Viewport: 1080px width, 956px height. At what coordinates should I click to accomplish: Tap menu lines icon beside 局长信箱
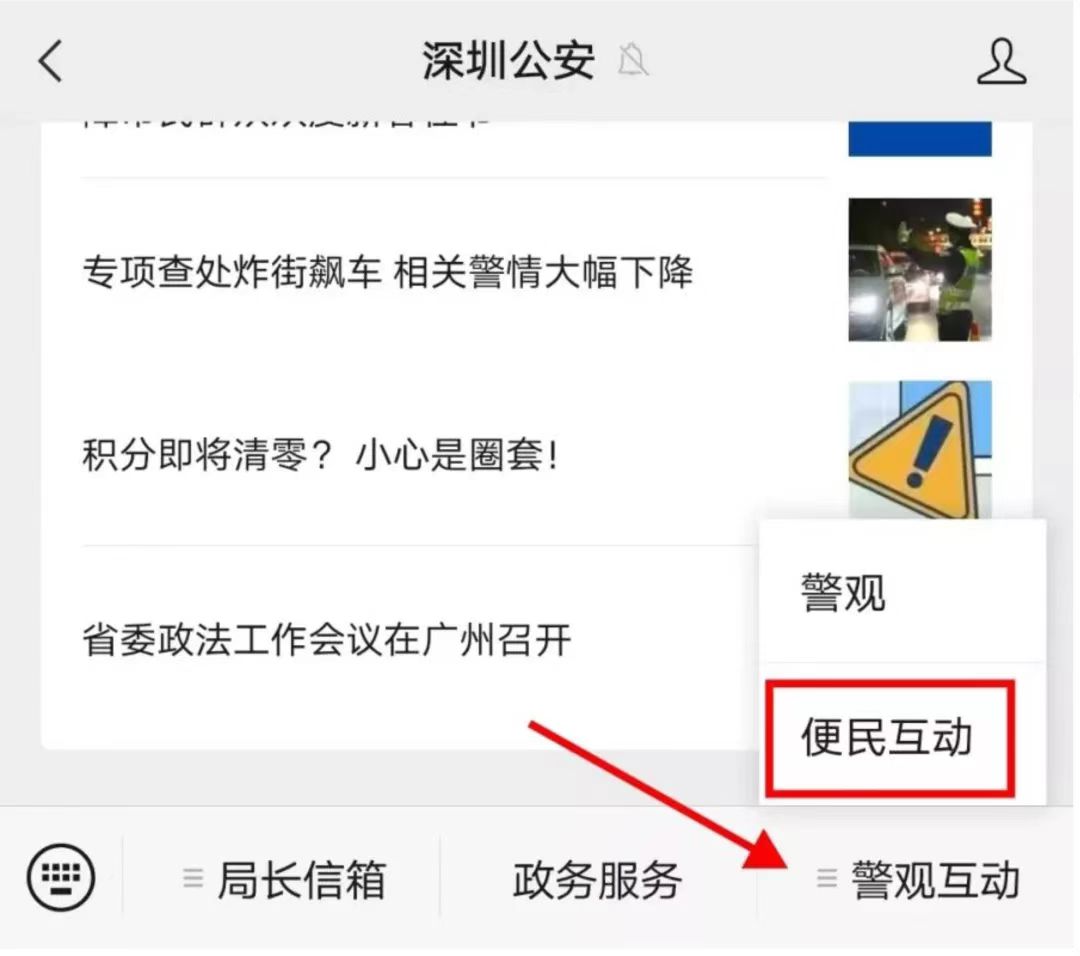coord(193,877)
